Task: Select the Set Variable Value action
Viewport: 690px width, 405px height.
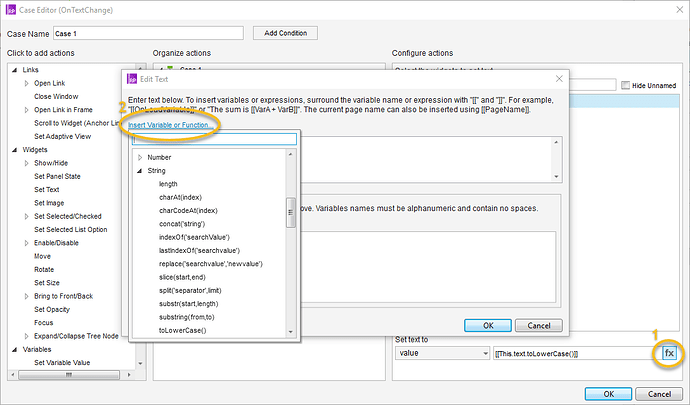Action: pos(61,363)
